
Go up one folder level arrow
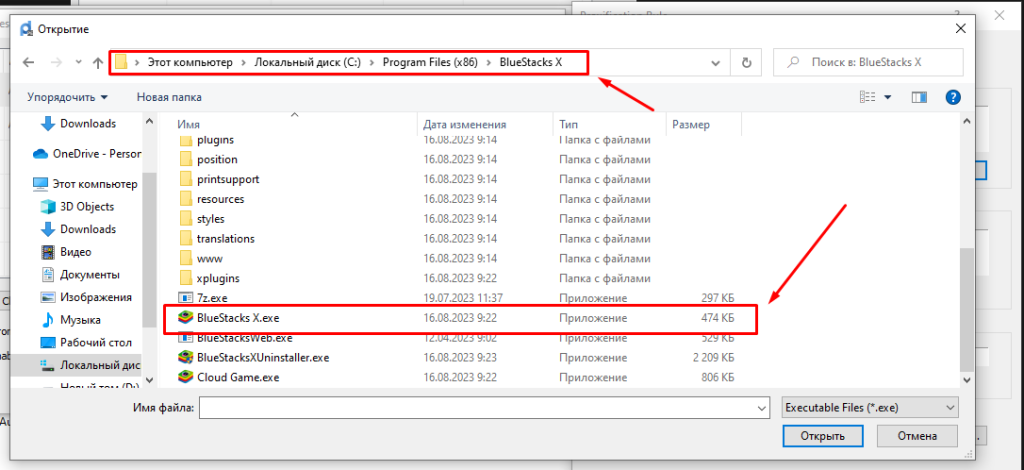98,63
